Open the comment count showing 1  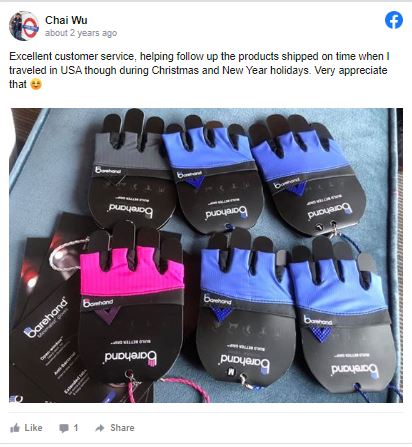(76, 428)
